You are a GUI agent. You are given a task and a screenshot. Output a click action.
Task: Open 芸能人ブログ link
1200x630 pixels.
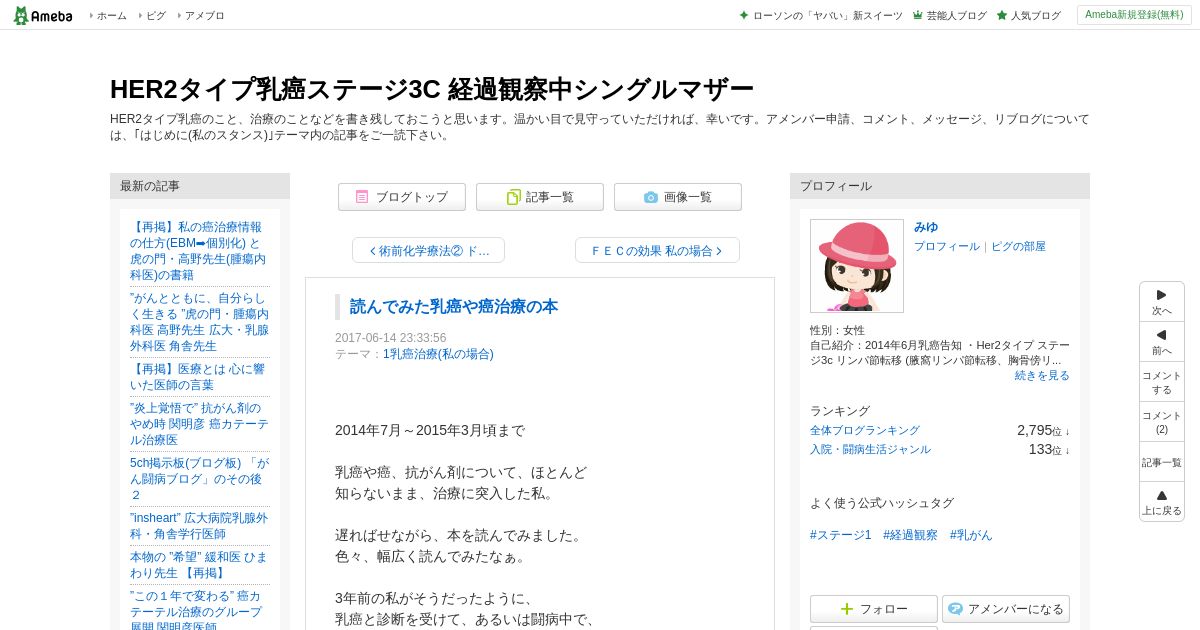(956, 15)
